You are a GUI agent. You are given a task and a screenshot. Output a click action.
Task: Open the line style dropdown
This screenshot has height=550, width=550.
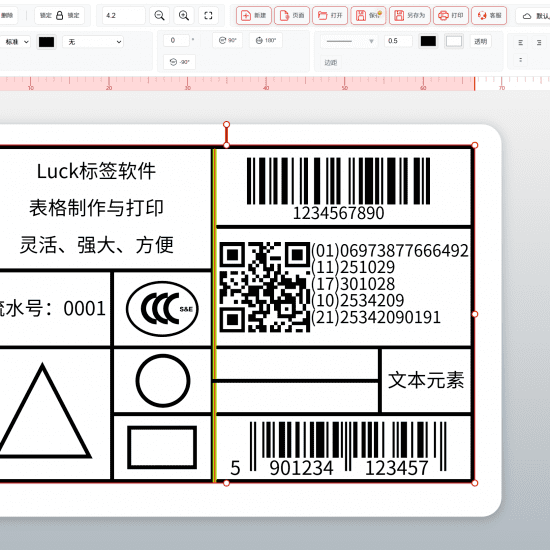(x=350, y=41)
